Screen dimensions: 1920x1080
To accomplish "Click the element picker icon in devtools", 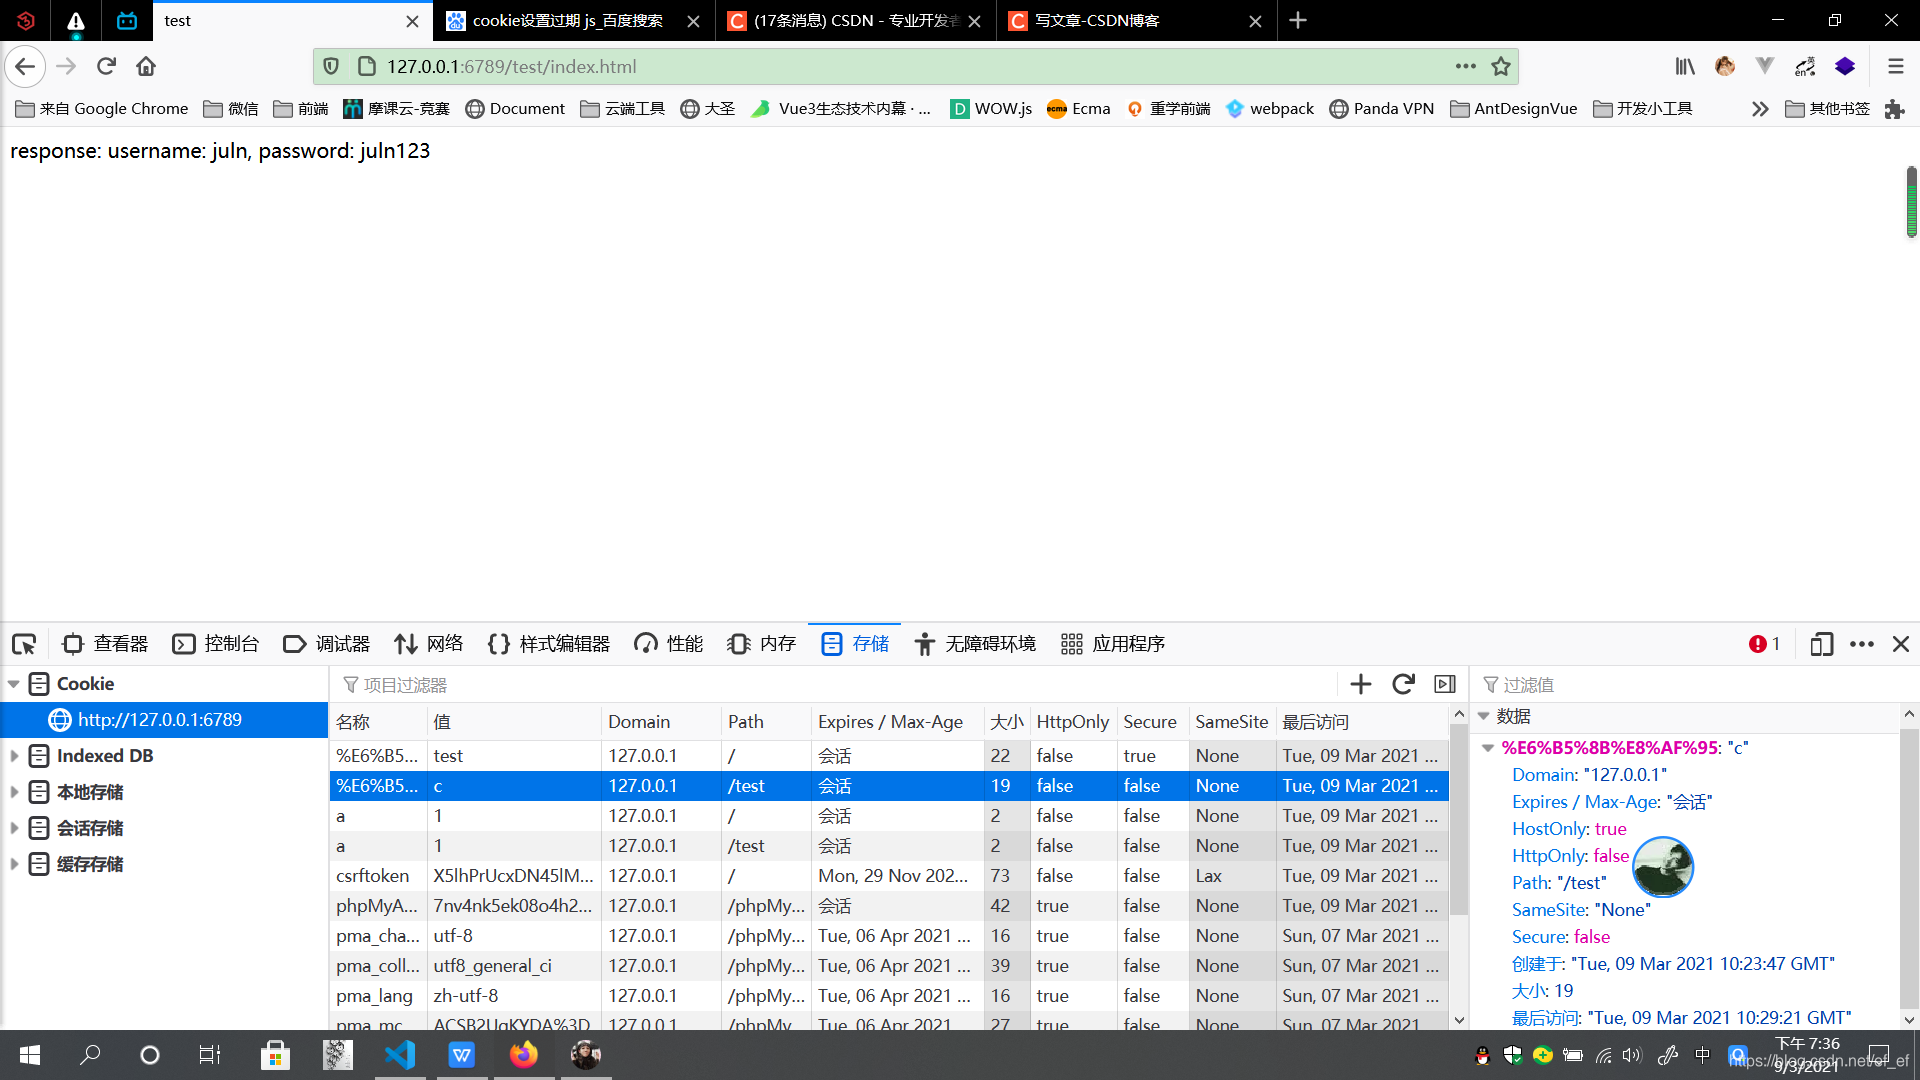I will click(24, 644).
